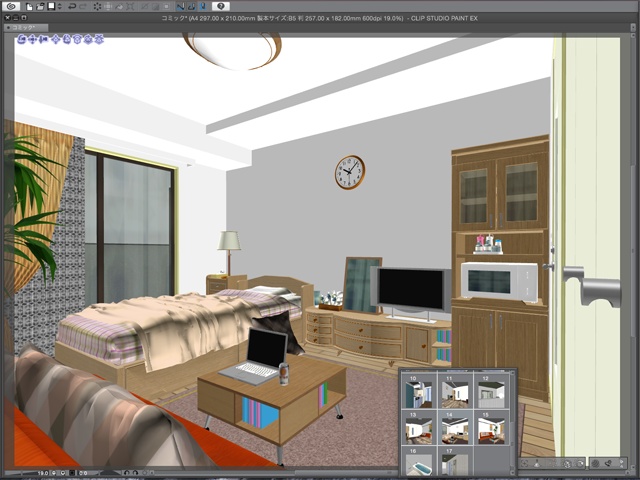The height and width of the screenshot is (480, 640).
Task: Open a file with the folder icon
Action: [40, 6]
